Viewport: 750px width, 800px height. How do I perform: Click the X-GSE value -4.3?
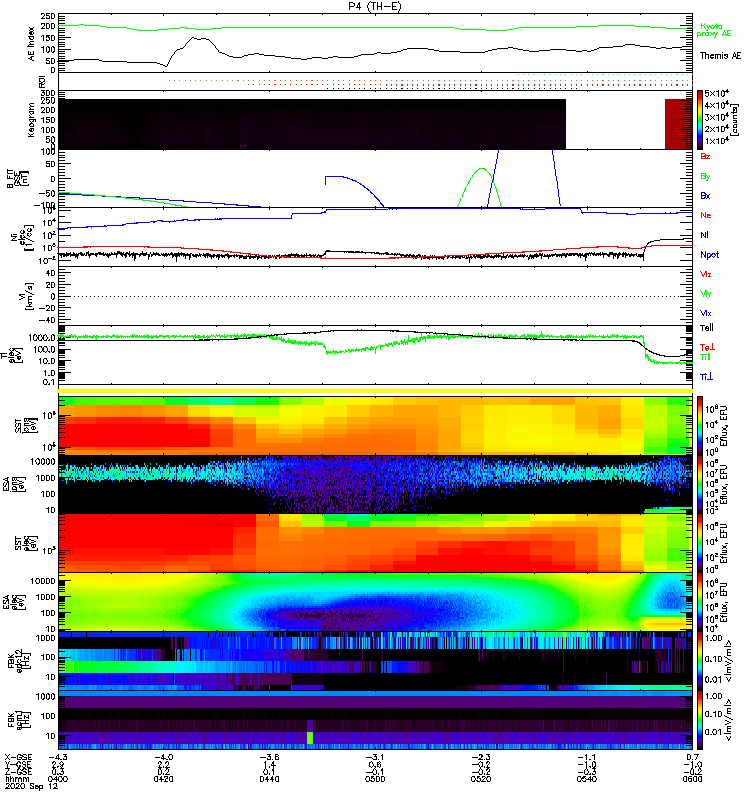pos(58,757)
